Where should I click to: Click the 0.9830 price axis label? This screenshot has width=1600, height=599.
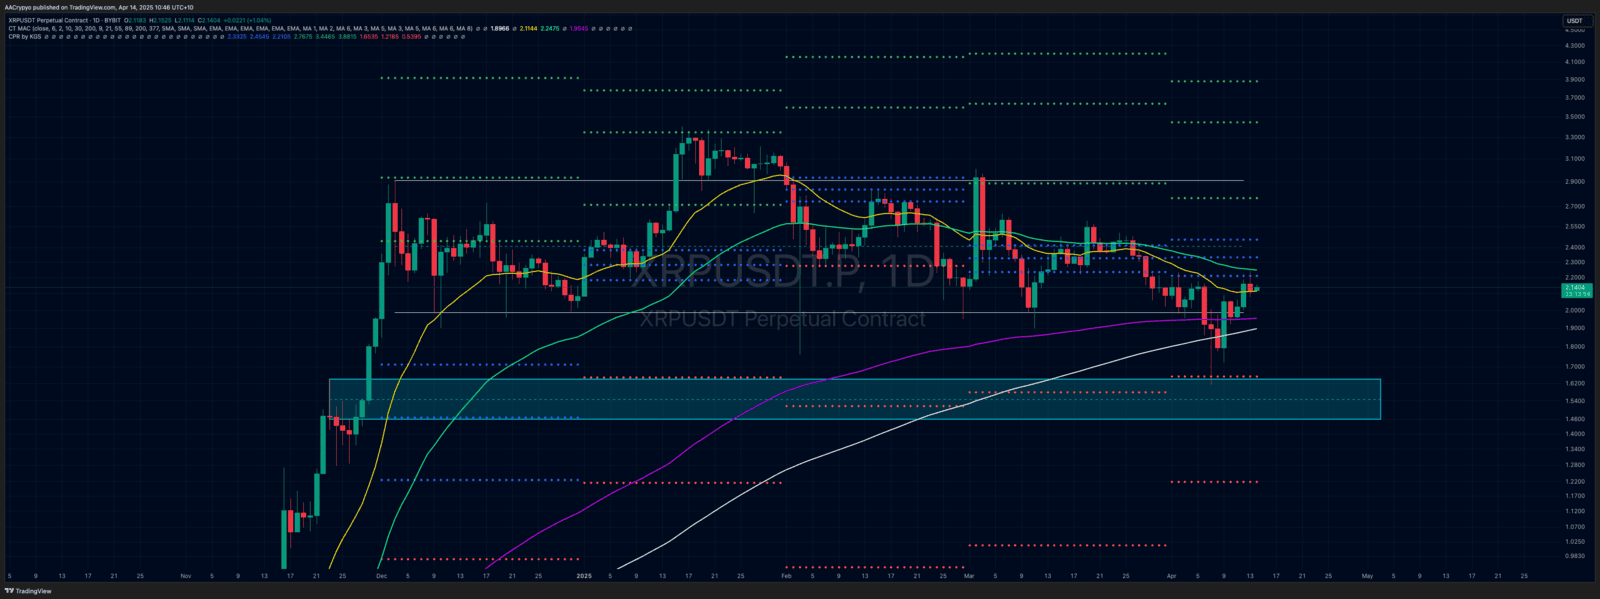tap(1574, 555)
